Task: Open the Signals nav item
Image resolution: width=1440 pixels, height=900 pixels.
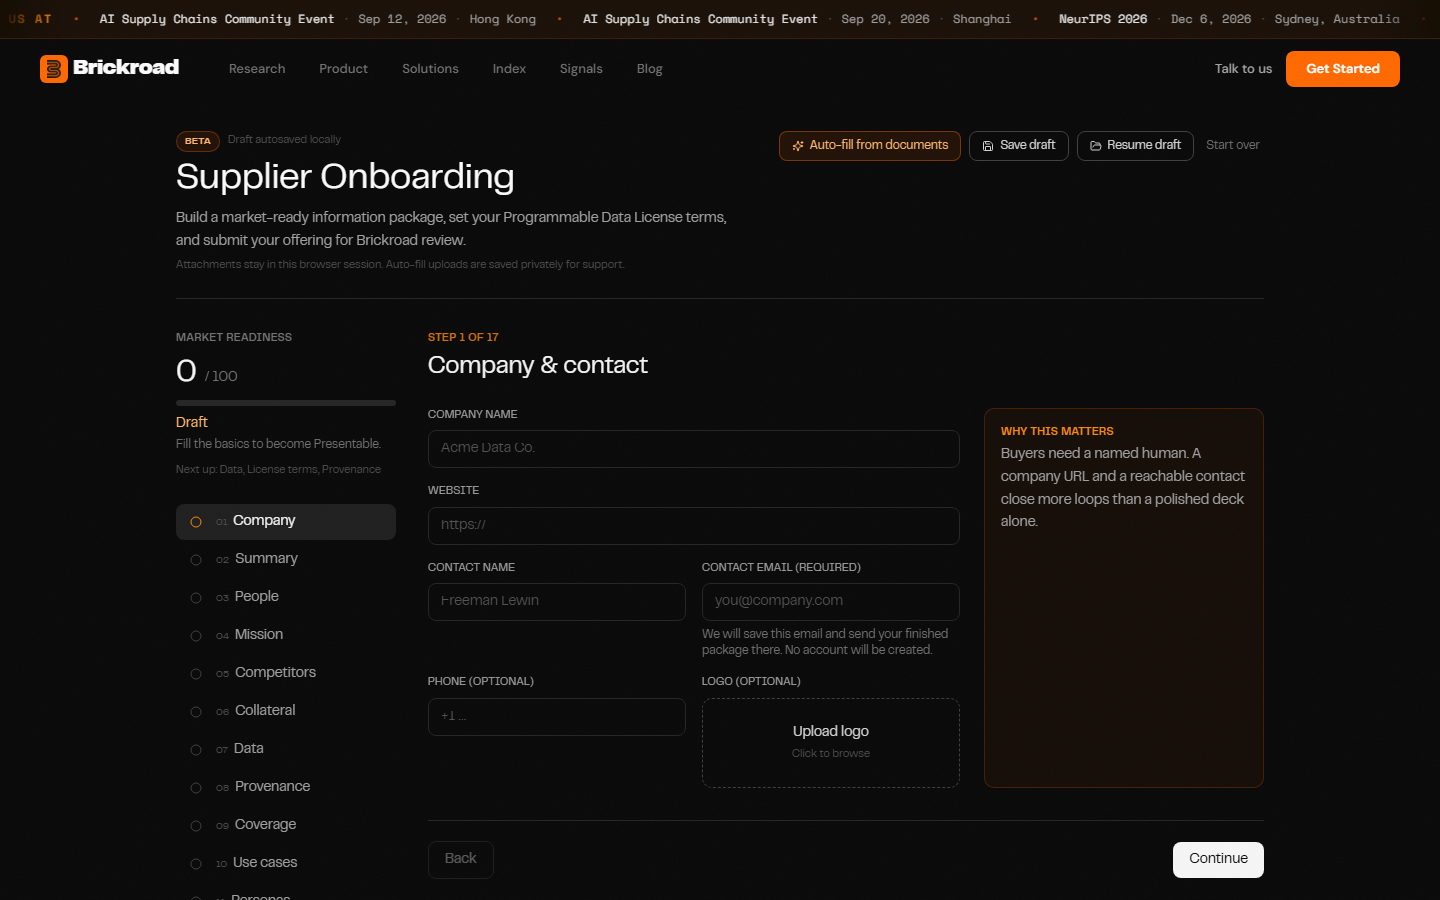Action: [581, 69]
